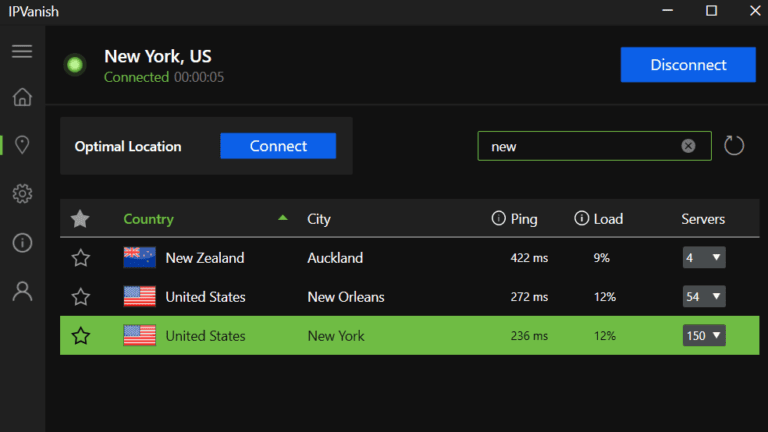Sort list by City column header

[x=318, y=219]
